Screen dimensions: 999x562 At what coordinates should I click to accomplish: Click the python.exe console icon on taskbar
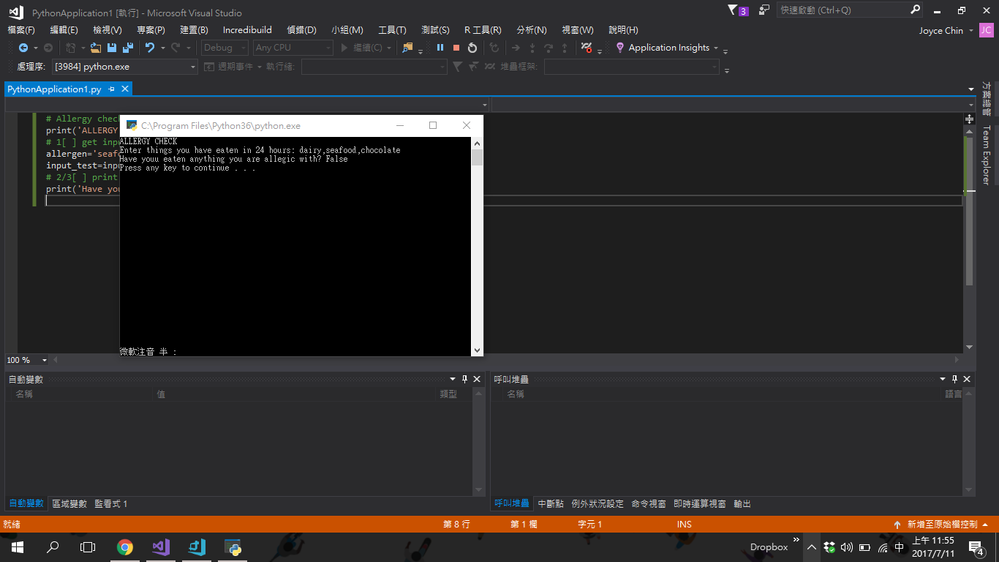[x=233, y=547]
